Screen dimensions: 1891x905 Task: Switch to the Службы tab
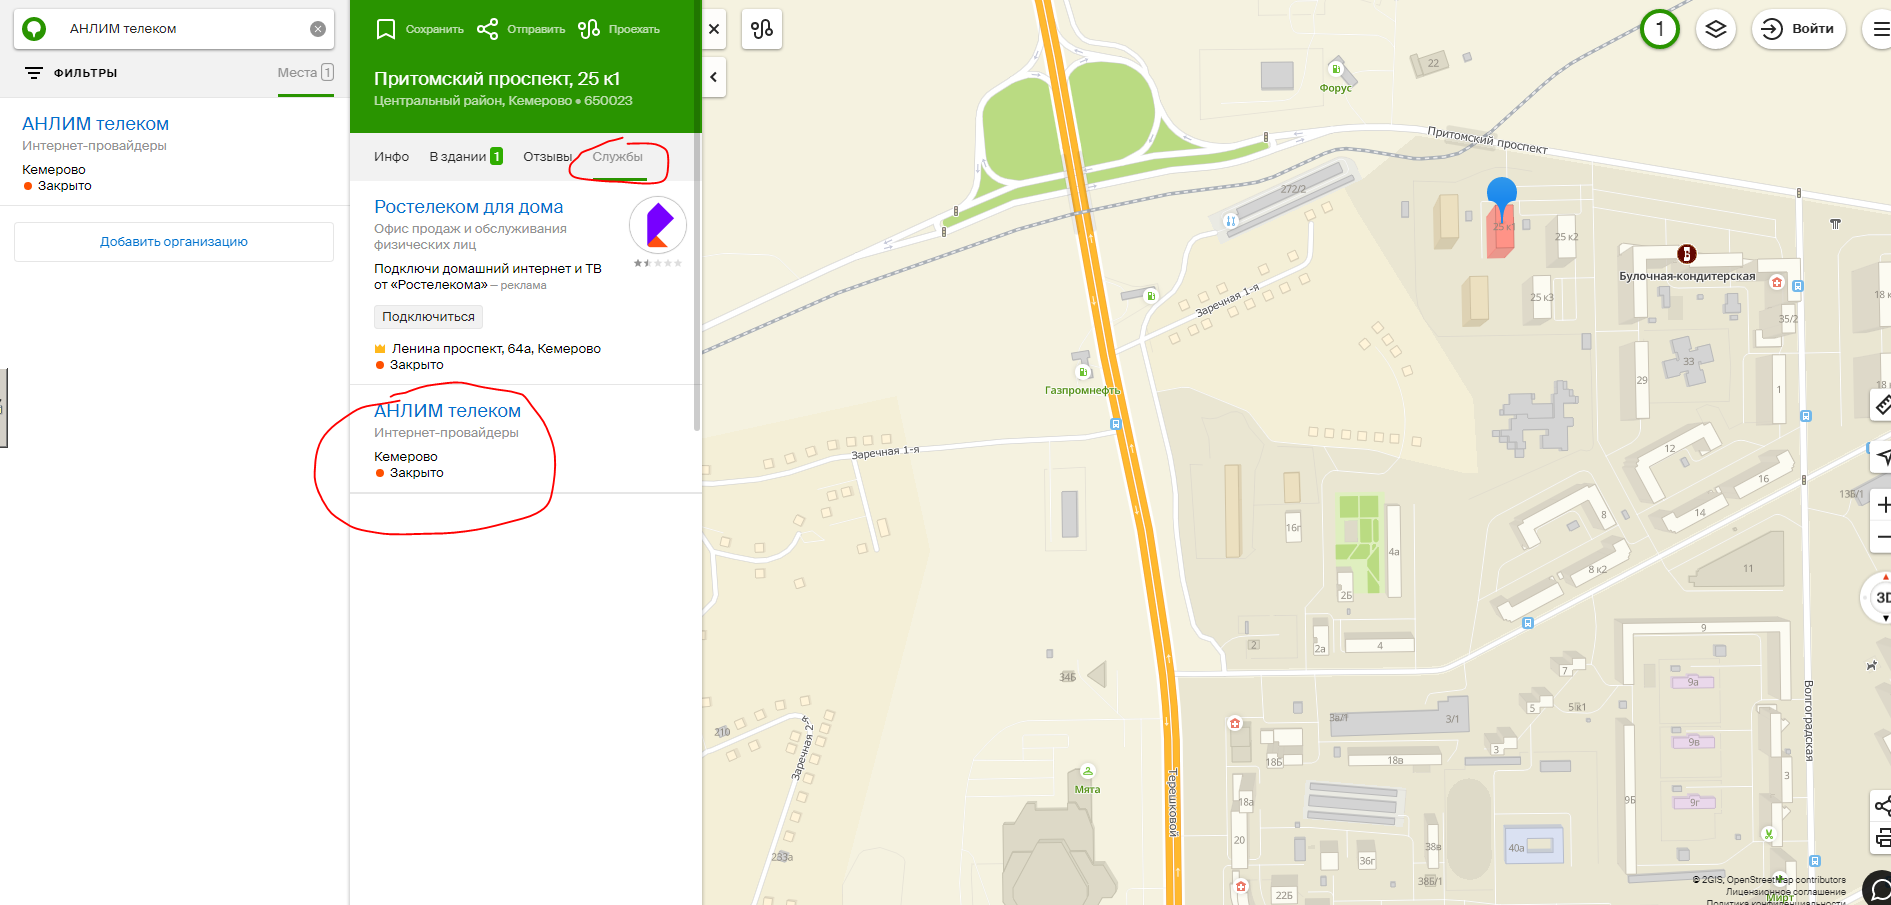[x=618, y=157]
